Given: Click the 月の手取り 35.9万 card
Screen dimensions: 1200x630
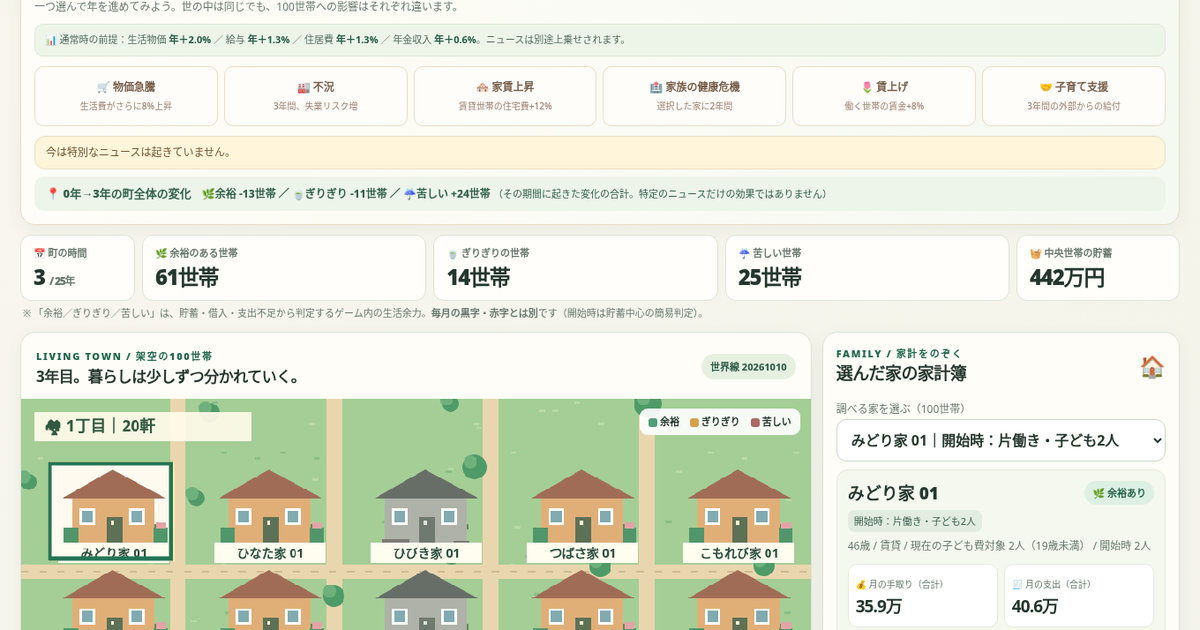Looking at the screenshot, I should 923,596.
